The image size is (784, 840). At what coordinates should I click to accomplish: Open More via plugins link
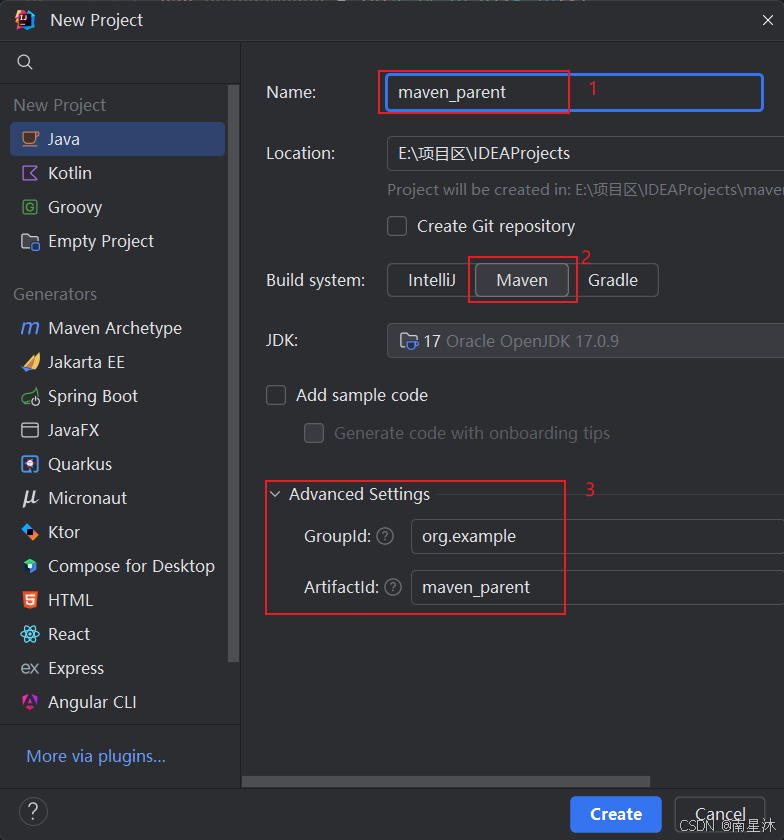(x=96, y=756)
